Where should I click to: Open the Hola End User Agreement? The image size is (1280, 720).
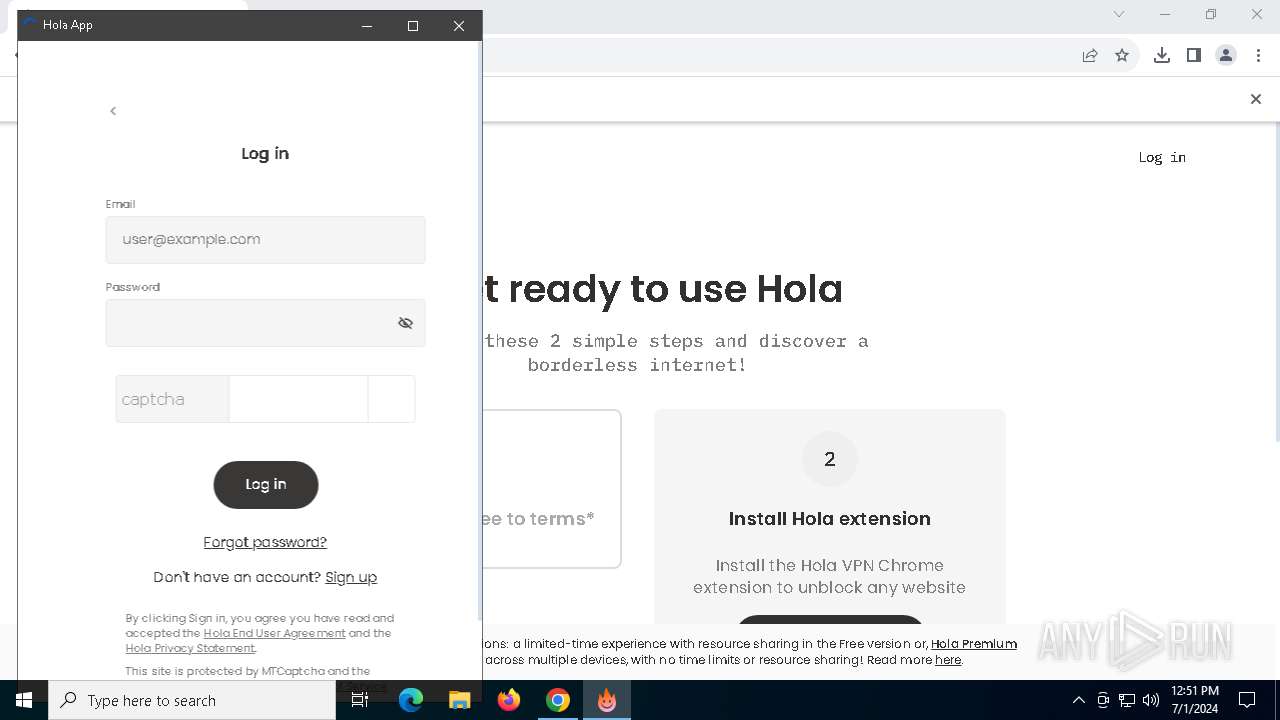pos(274,633)
